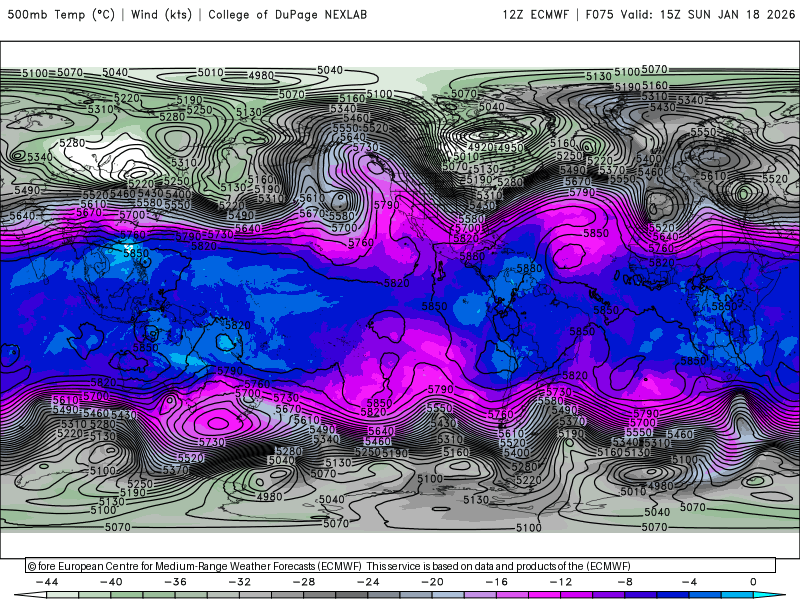Click the "12Z ECMWF" model run label
Screen dimensions: 800x600
pyautogui.click(x=535, y=15)
